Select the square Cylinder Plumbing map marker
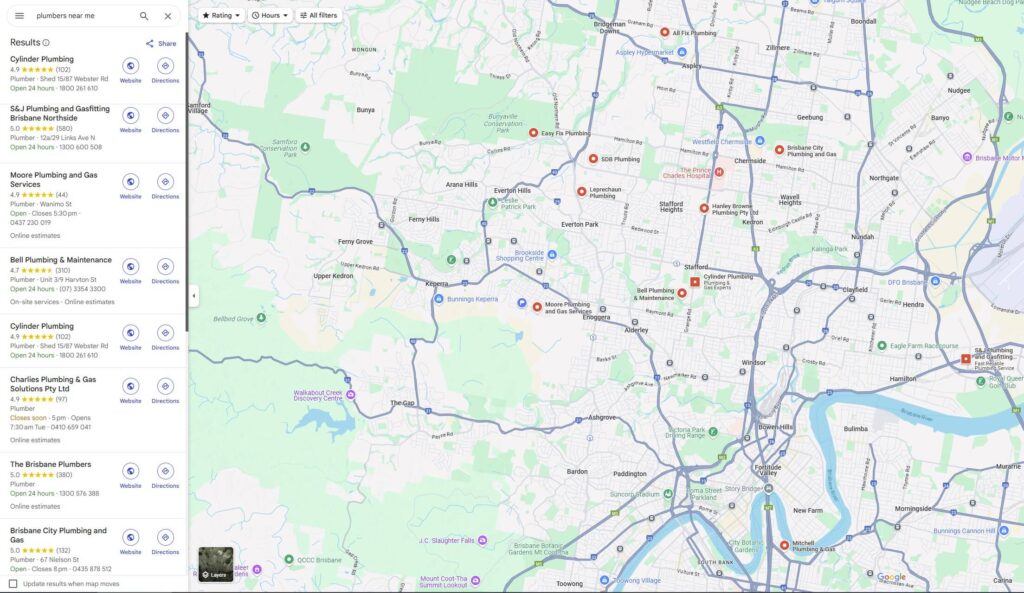The image size is (1024, 593). click(695, 281)
